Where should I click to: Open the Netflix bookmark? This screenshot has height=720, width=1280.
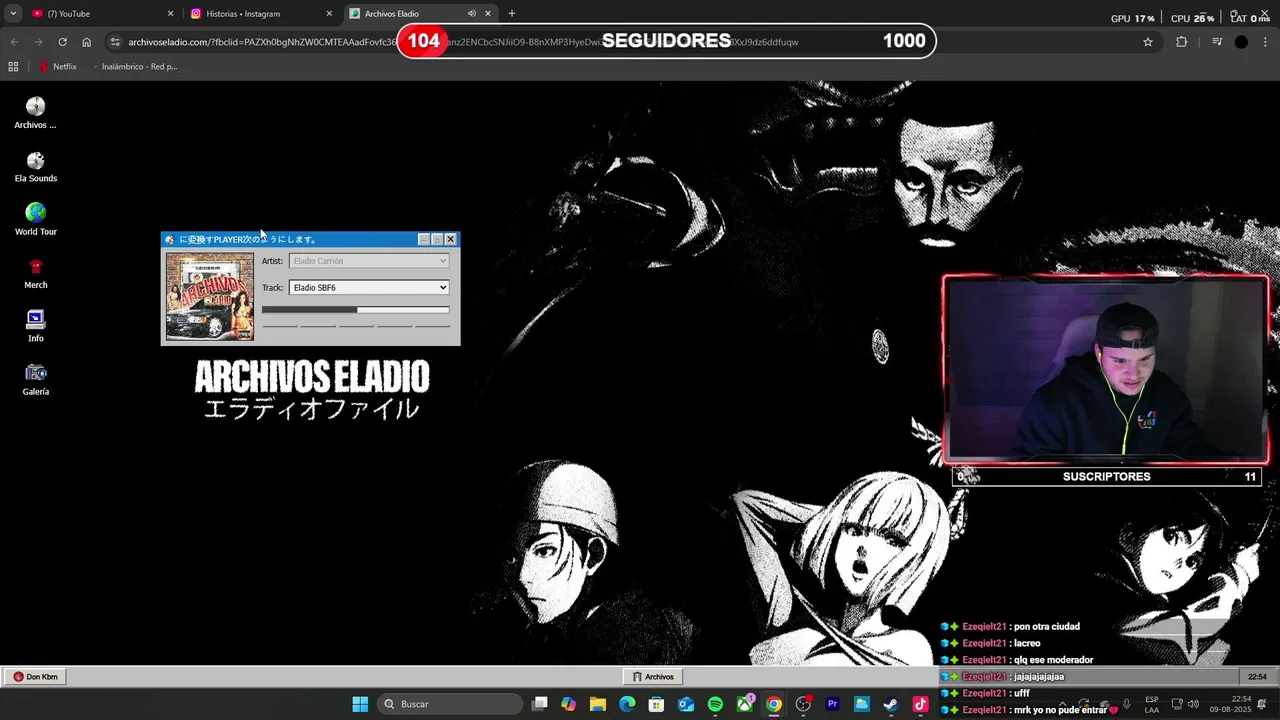click(58, 67)
